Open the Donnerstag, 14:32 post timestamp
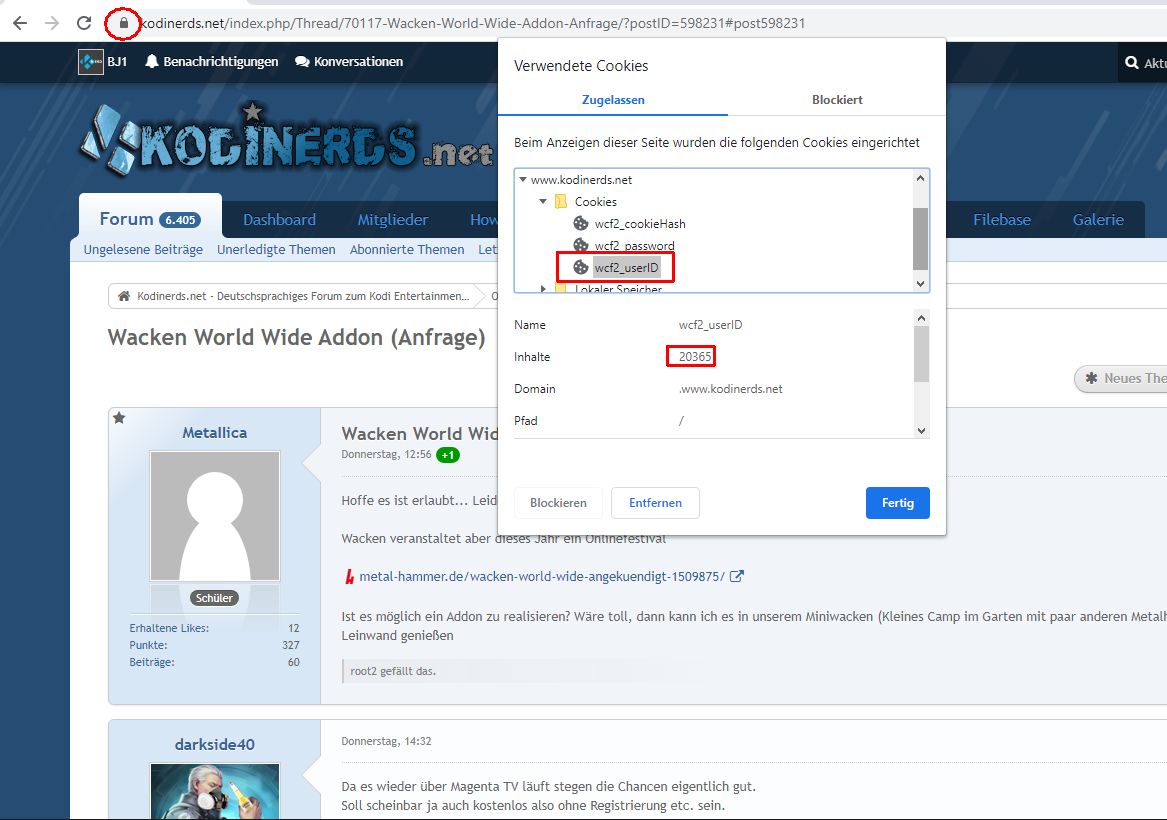 pos(386,741)
